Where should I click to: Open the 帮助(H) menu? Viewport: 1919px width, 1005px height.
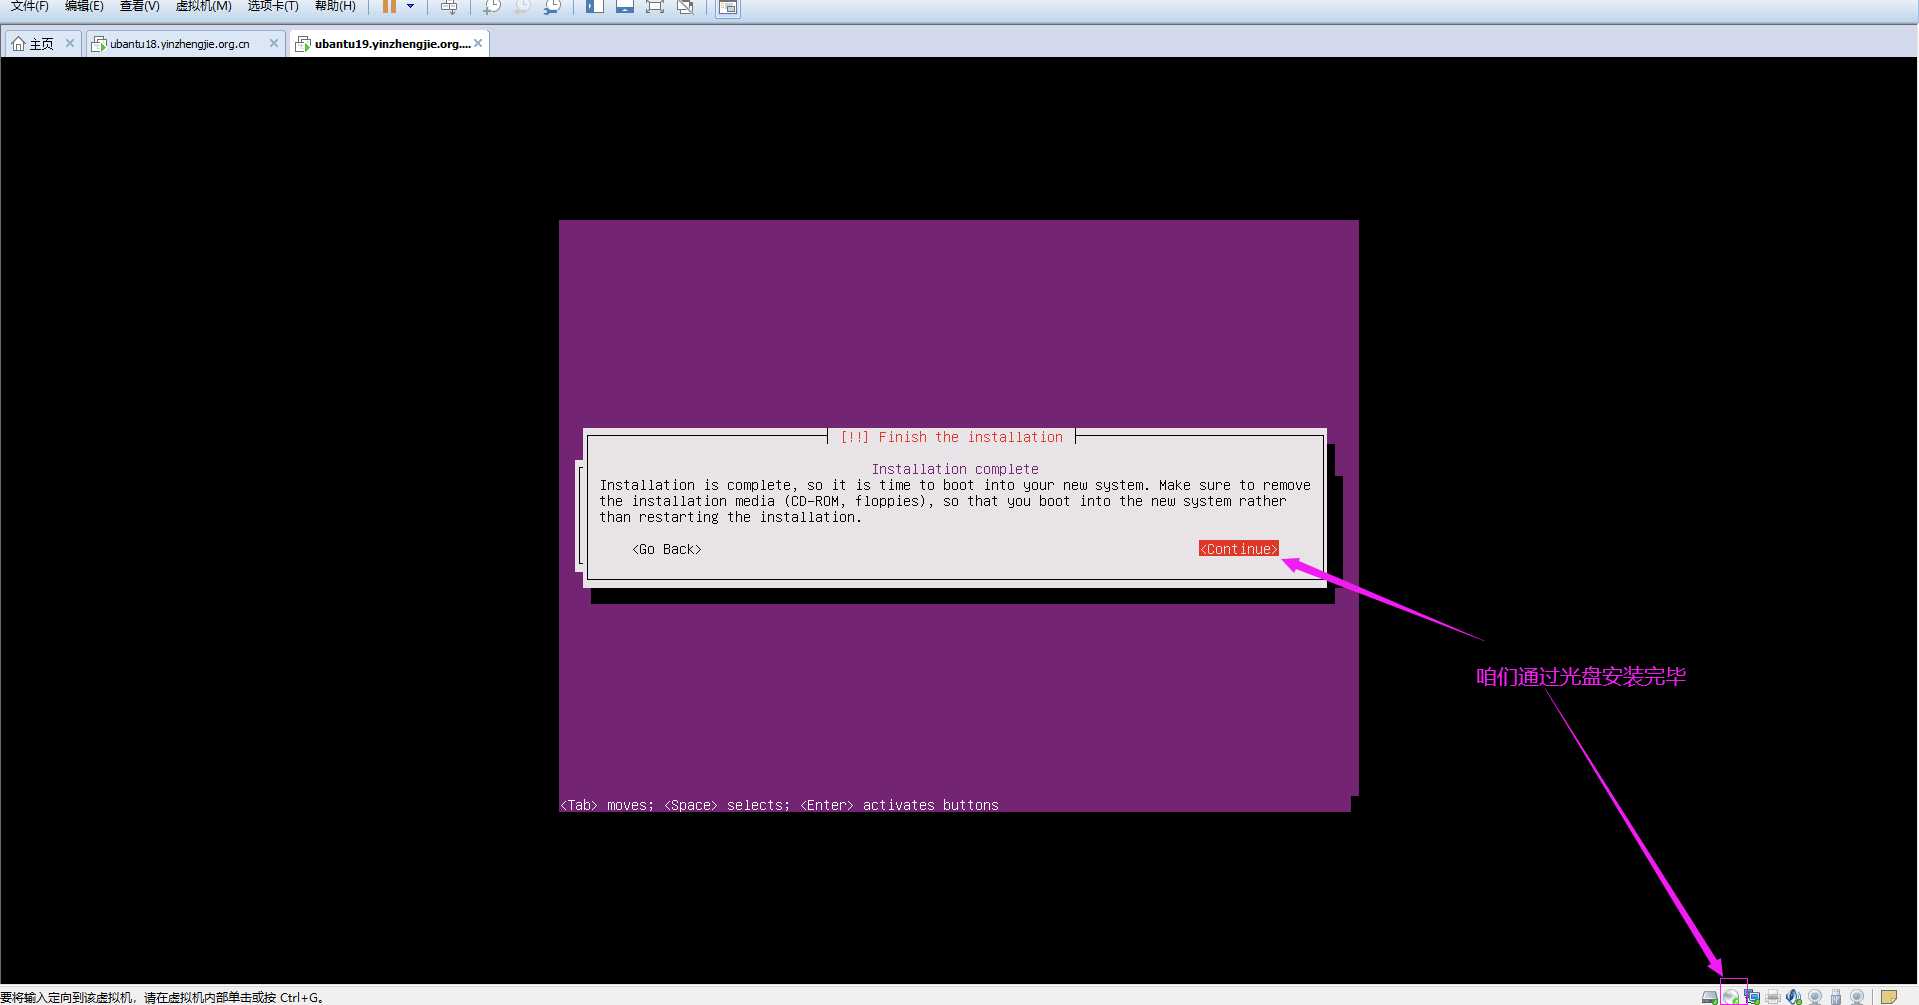(x=335, y=6)
